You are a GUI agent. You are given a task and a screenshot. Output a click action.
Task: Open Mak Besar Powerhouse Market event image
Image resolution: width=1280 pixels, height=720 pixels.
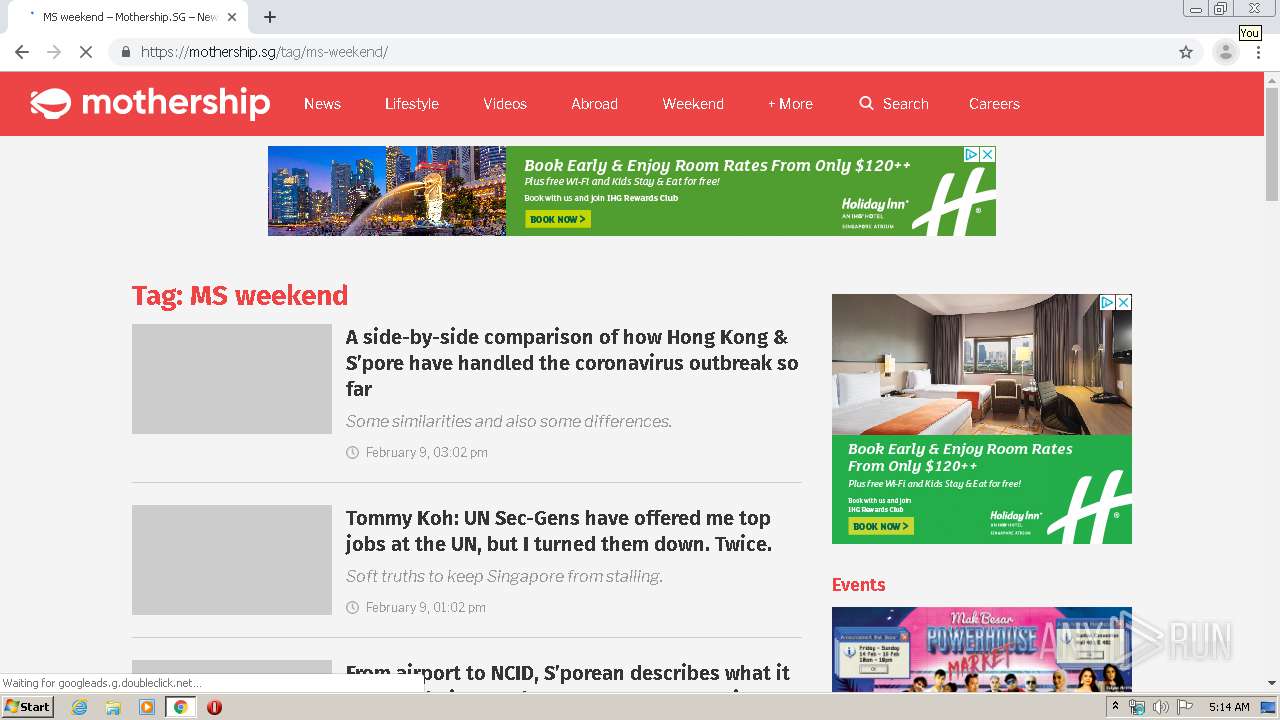[x=982, y=649]
